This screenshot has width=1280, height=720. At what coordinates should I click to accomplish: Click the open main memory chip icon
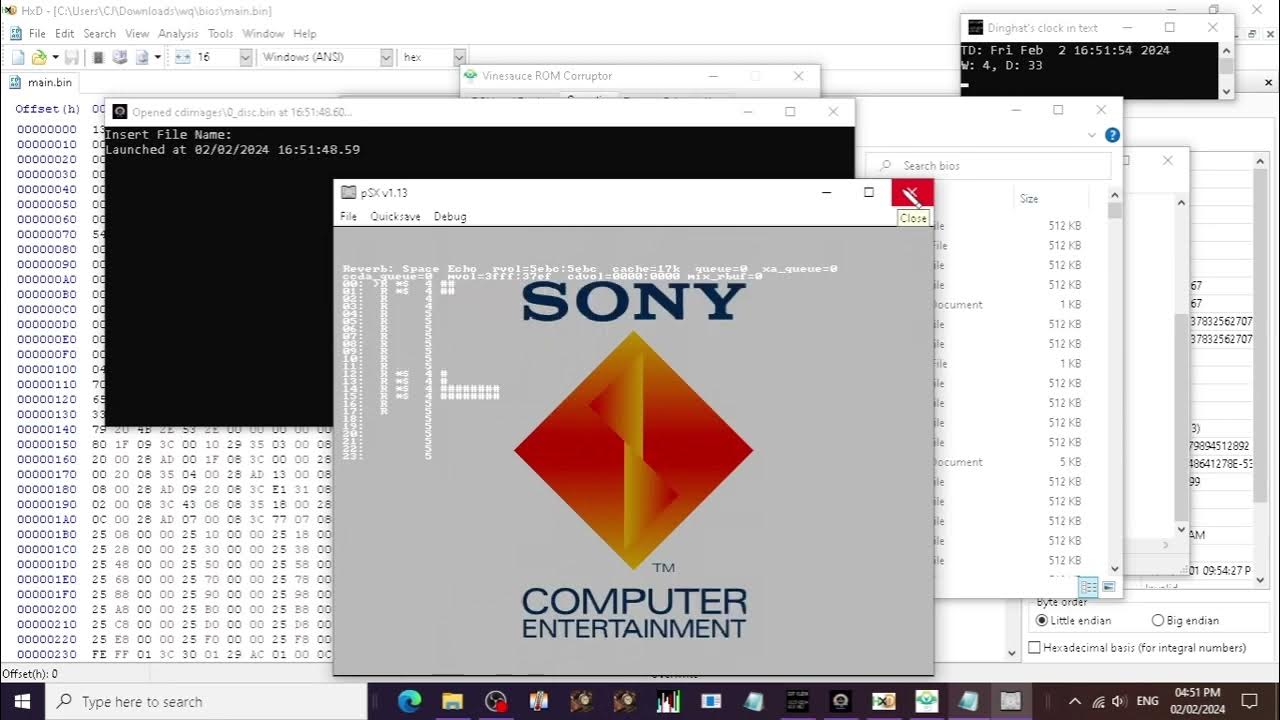pyautogui.click(x=97, y=57)
